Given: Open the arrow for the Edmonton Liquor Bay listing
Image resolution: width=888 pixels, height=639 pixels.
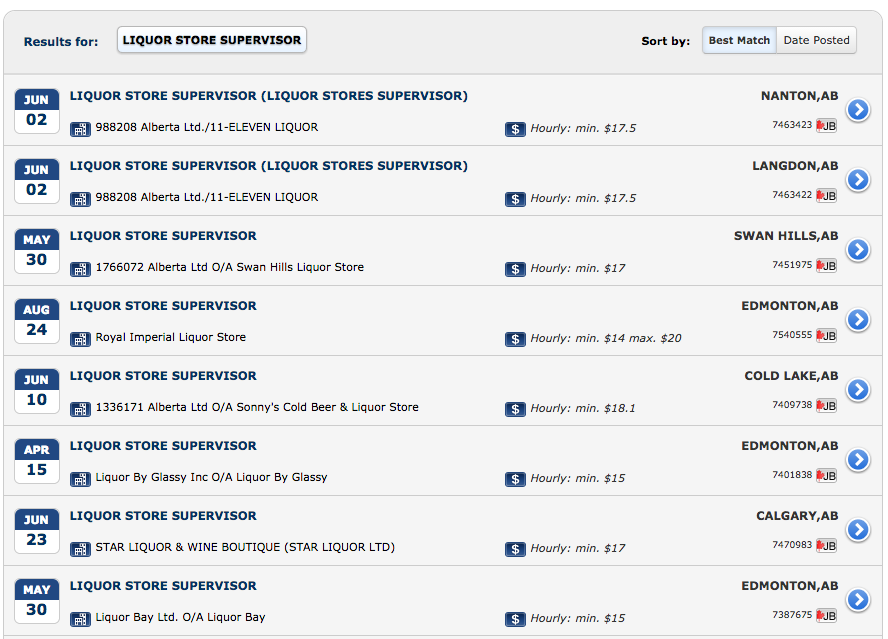Looking at the screenshot, I should (858, 600).
